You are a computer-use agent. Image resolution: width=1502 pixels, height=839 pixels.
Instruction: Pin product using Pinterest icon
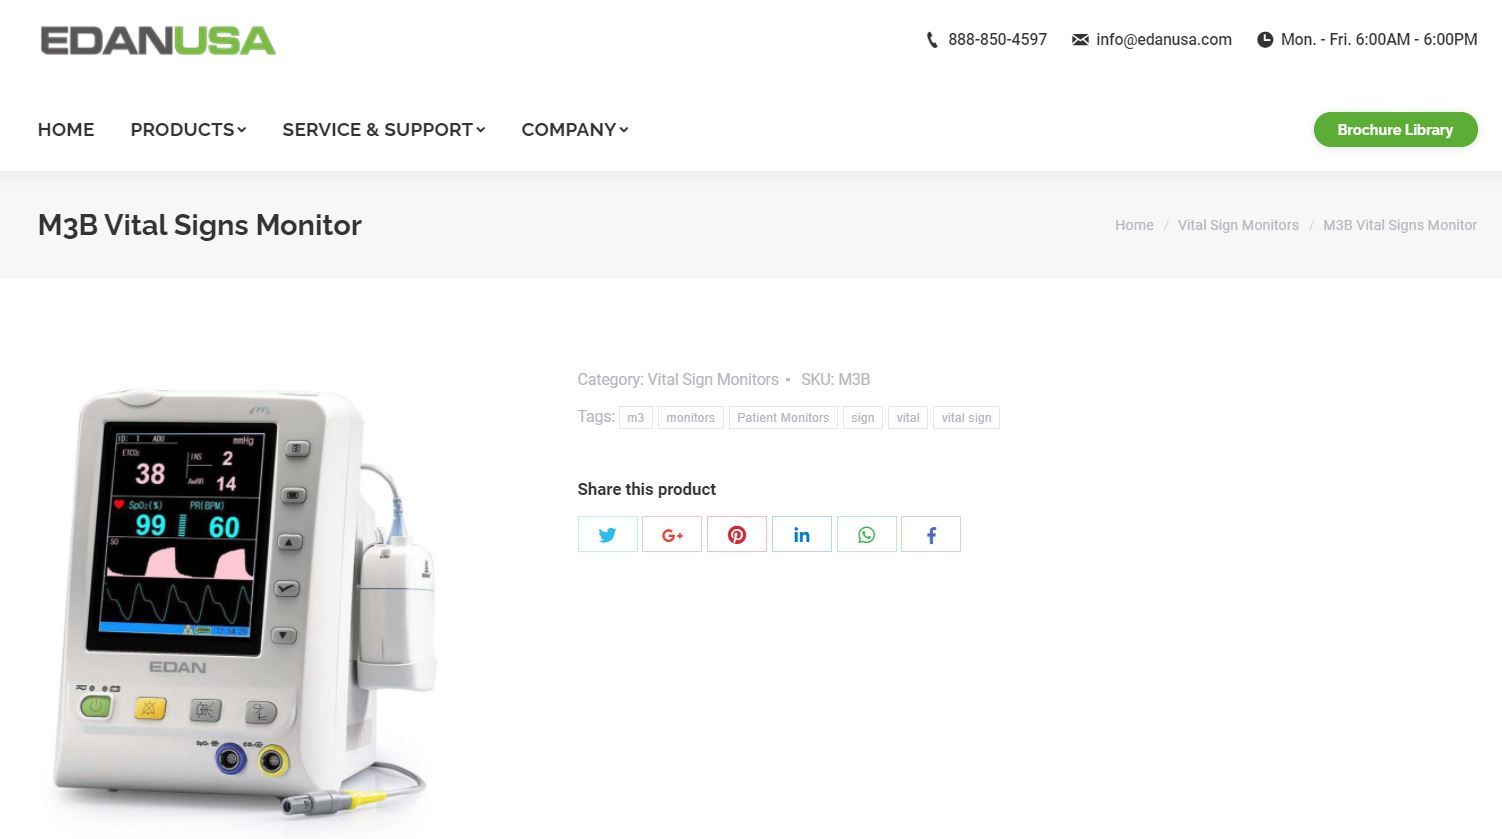[x=737, y=534]
